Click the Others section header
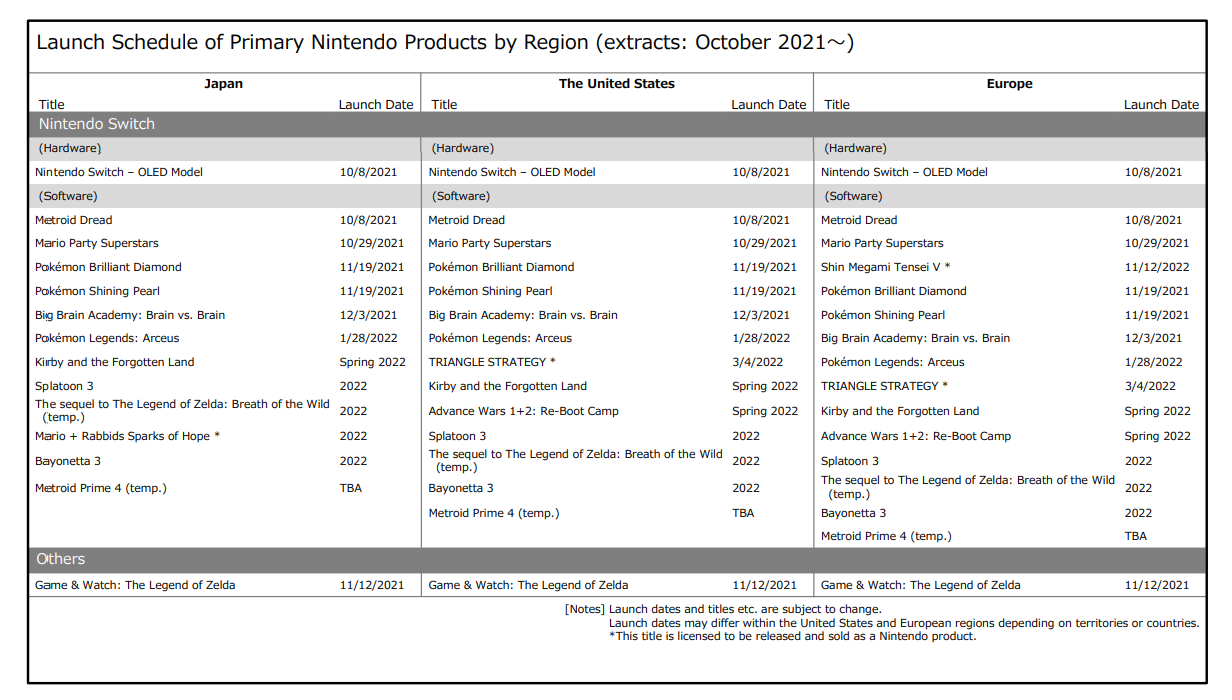This screenshot has width=1232, height=700. [x=61, y=559]
